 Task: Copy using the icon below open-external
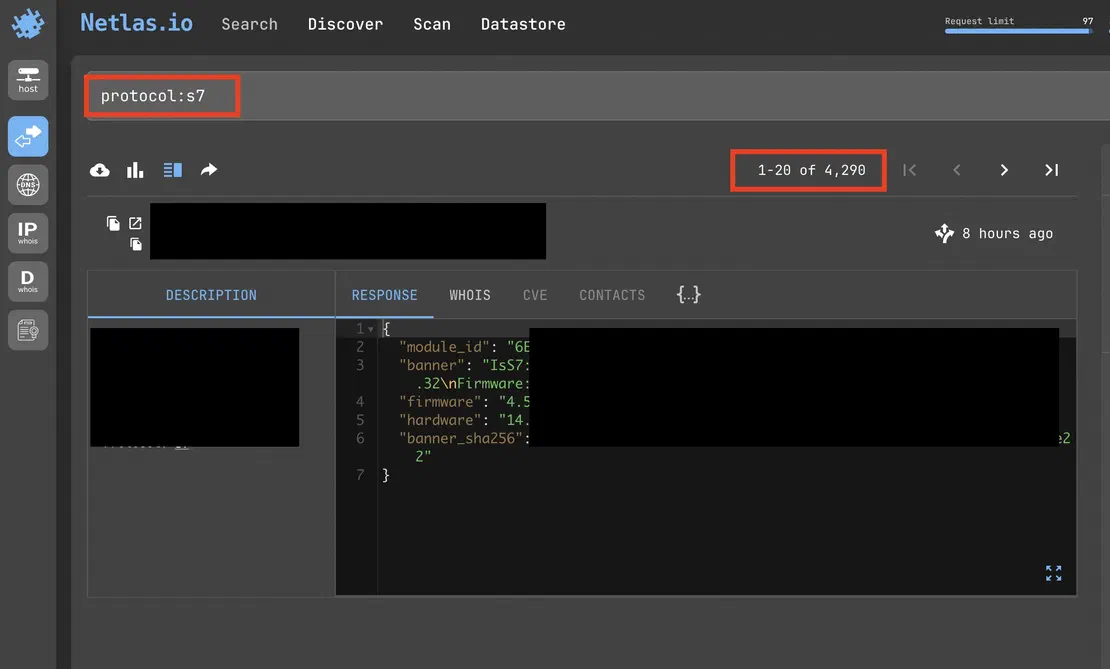[x=136, y=244]
